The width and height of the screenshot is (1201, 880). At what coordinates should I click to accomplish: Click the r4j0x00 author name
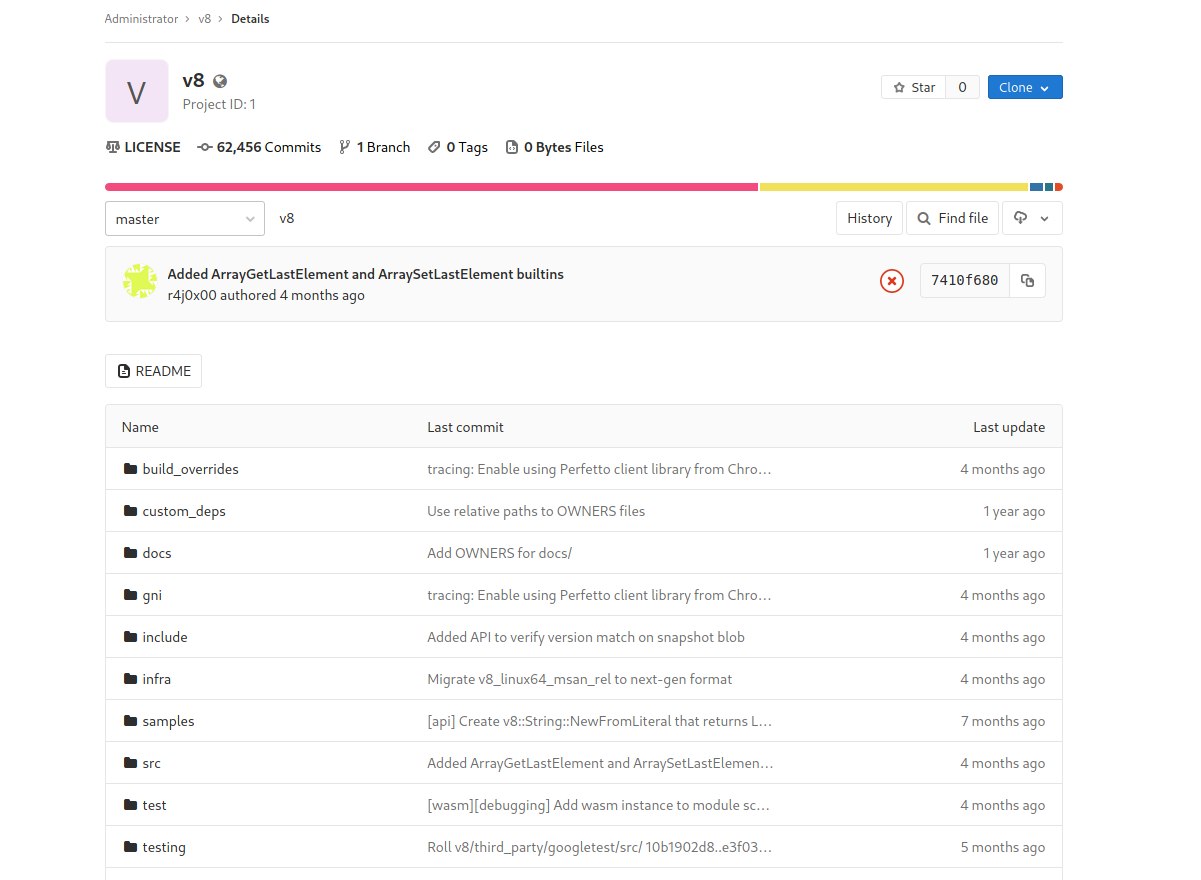[192, 295]
